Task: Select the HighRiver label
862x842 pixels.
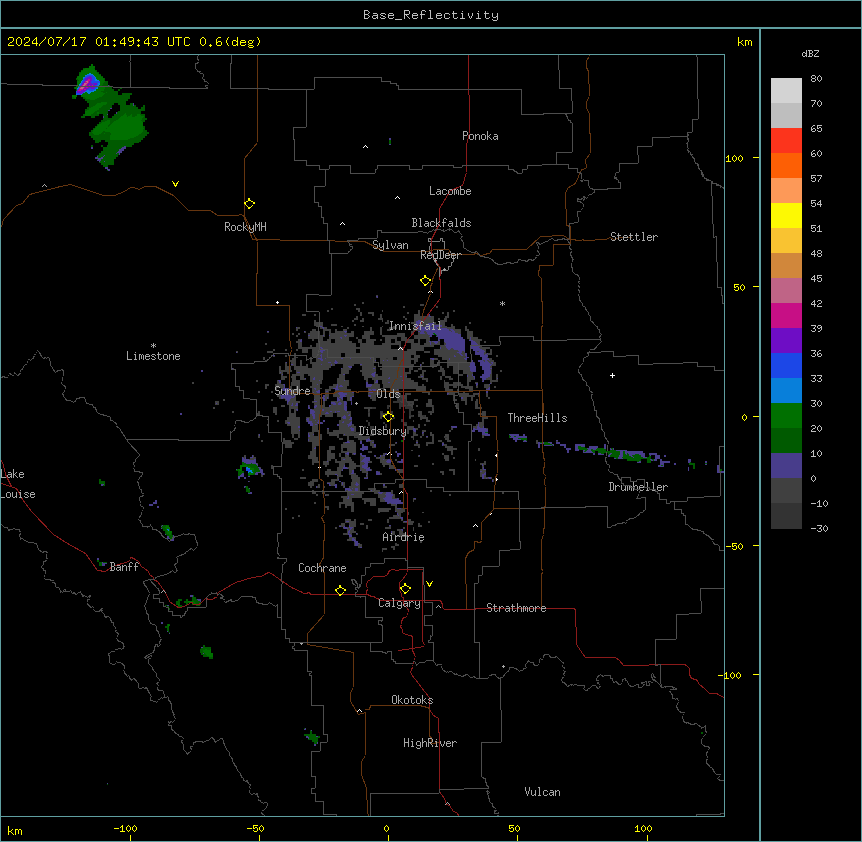Action: pos(430,743)
